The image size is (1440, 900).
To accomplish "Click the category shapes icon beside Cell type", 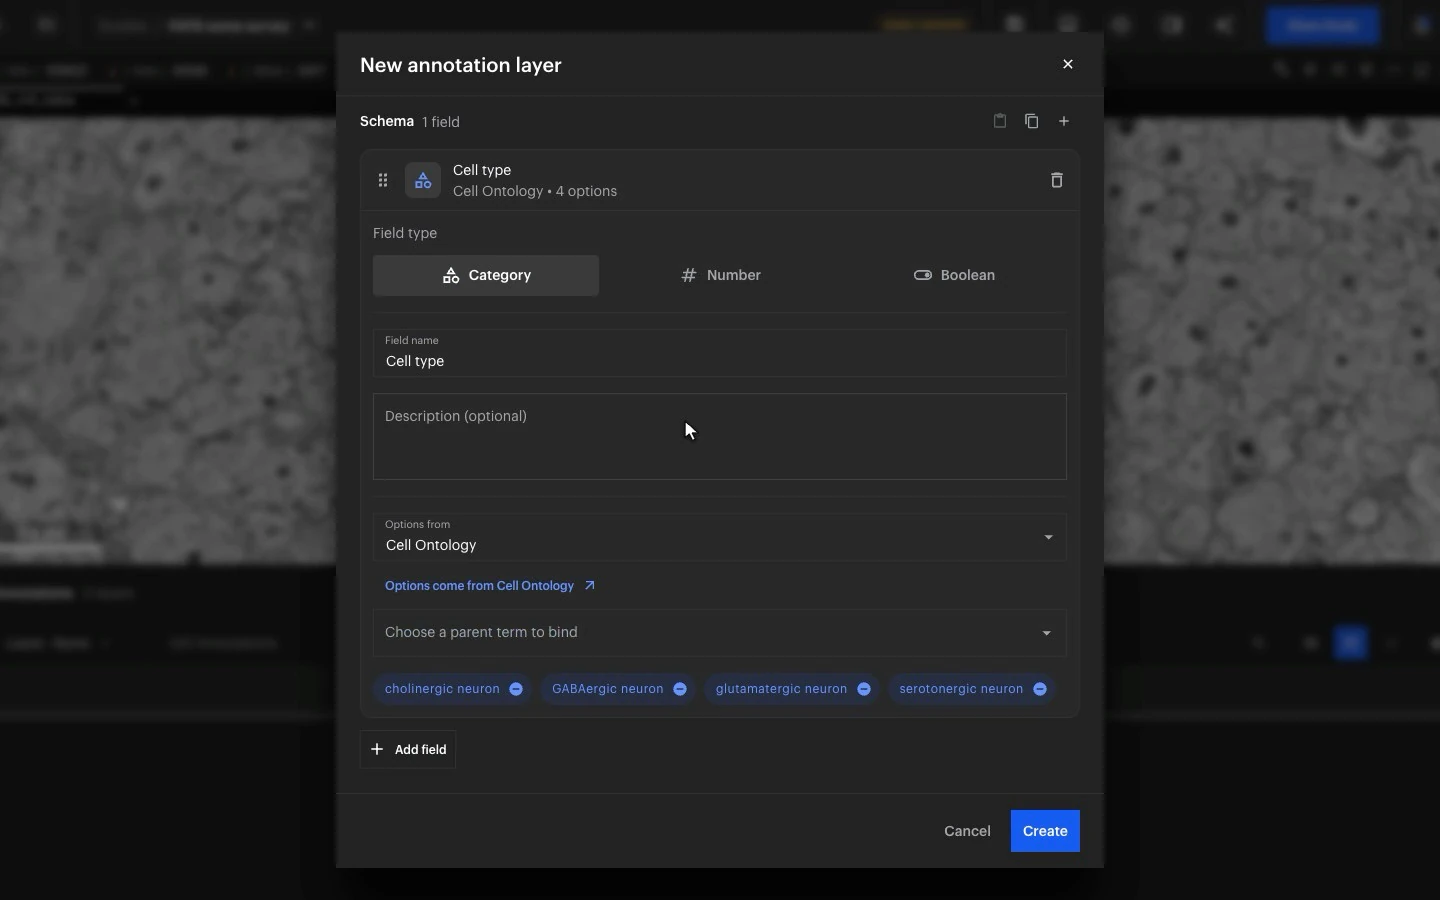I will coord(423,181).
